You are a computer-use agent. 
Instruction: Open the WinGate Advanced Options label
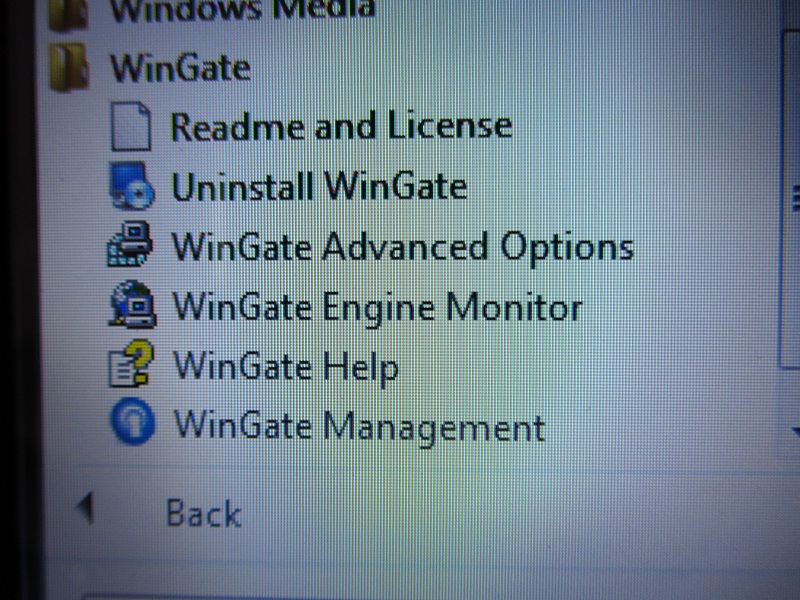tap(403, 248)
